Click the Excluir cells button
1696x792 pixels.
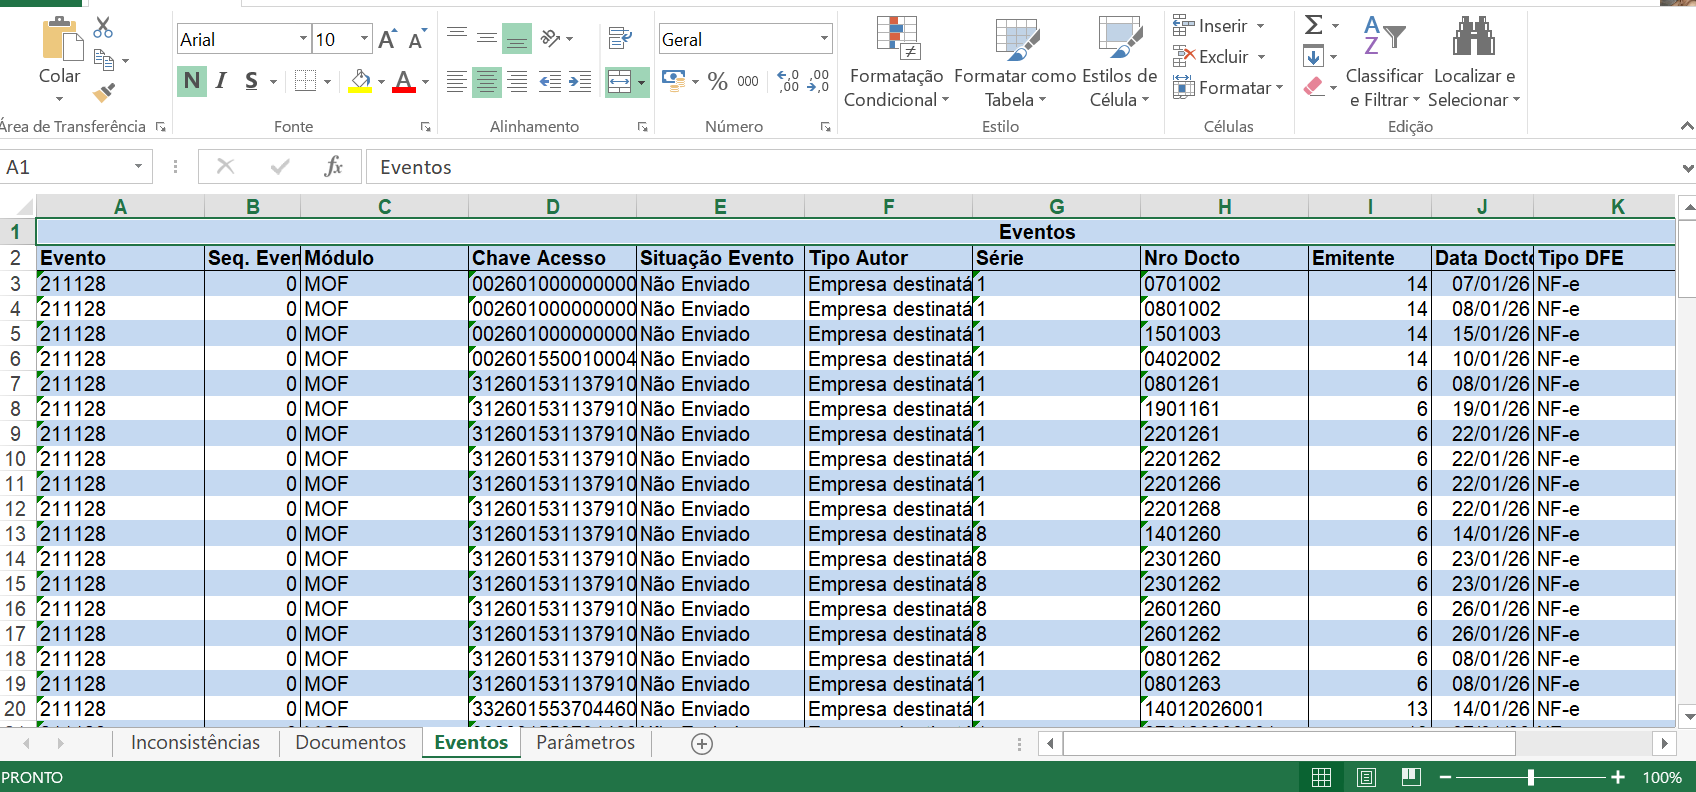coord(1221,57)
